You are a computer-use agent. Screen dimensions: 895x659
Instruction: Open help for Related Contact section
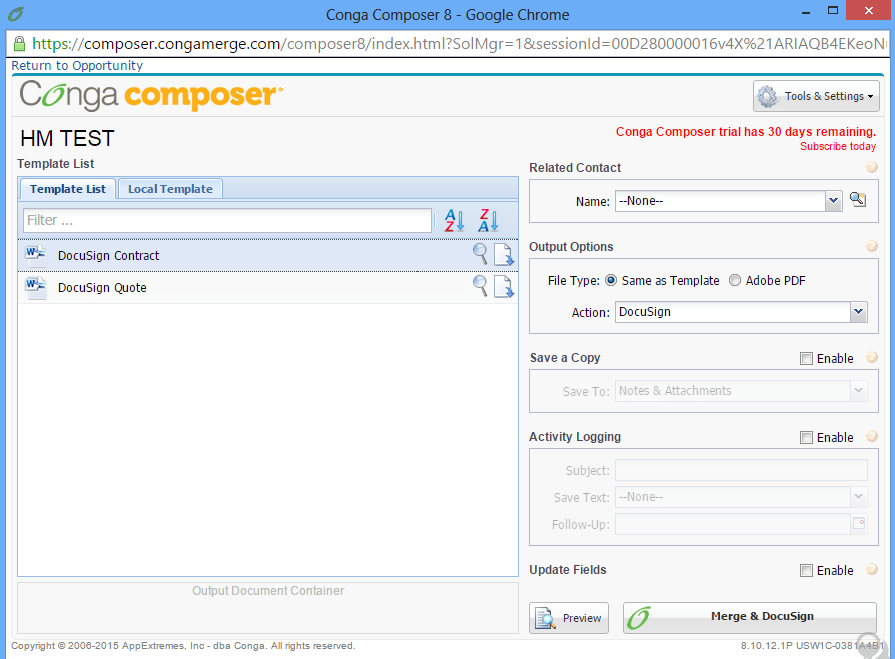872,167
